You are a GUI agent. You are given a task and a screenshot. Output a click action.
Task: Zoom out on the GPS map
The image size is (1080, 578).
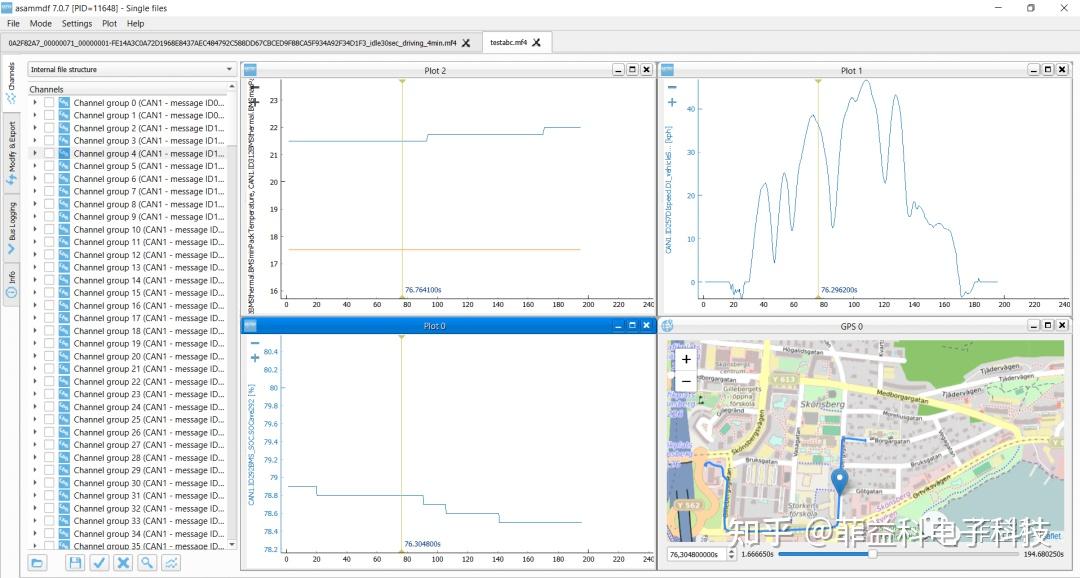coord(686,381)
